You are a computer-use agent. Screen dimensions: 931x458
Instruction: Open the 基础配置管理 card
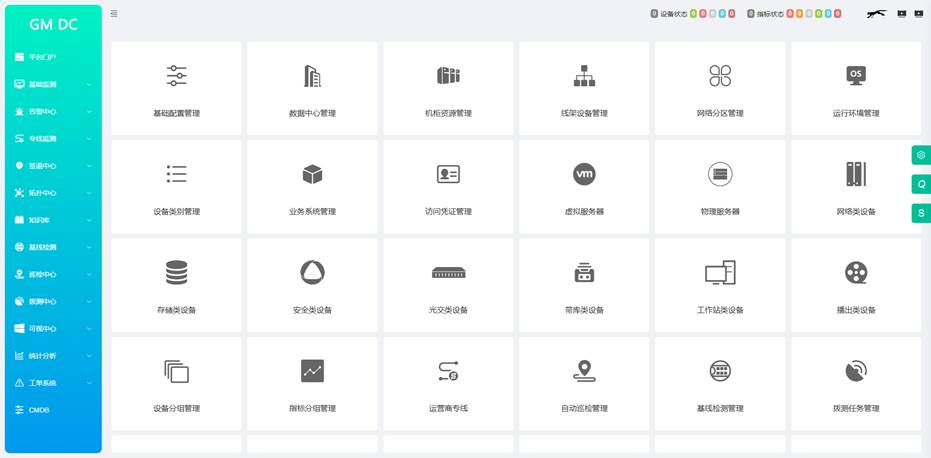pyautogui.click(x=176, y=89)
